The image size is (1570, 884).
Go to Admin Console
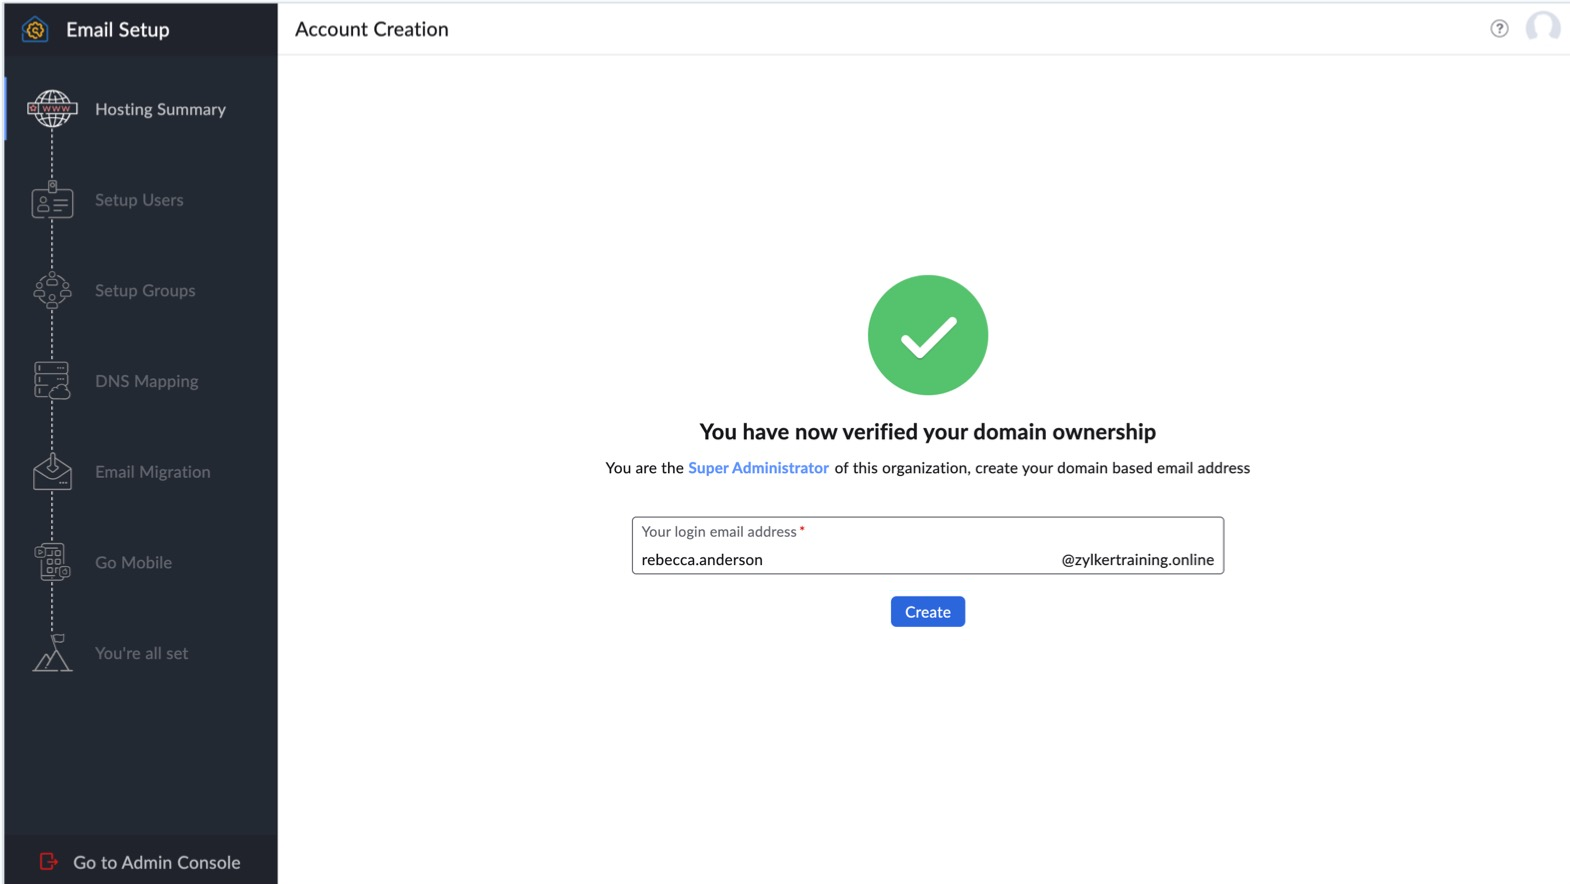tap(156, 861)
